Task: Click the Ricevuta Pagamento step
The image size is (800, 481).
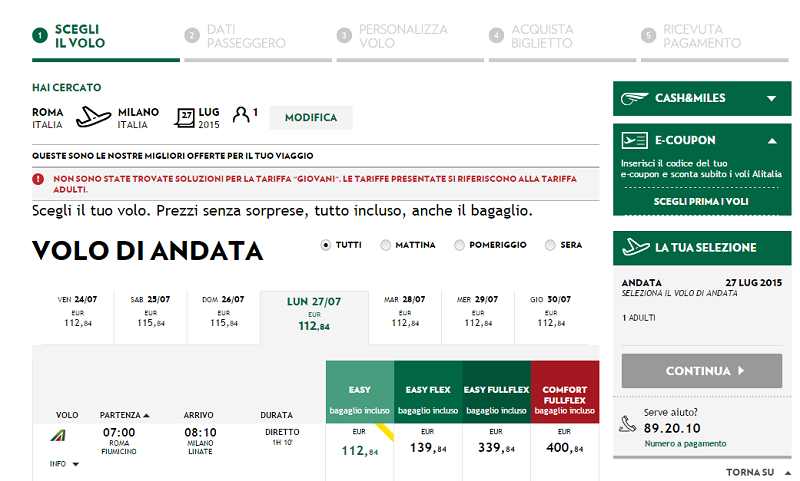Action: pyautogui.click(x=702, y=36)
